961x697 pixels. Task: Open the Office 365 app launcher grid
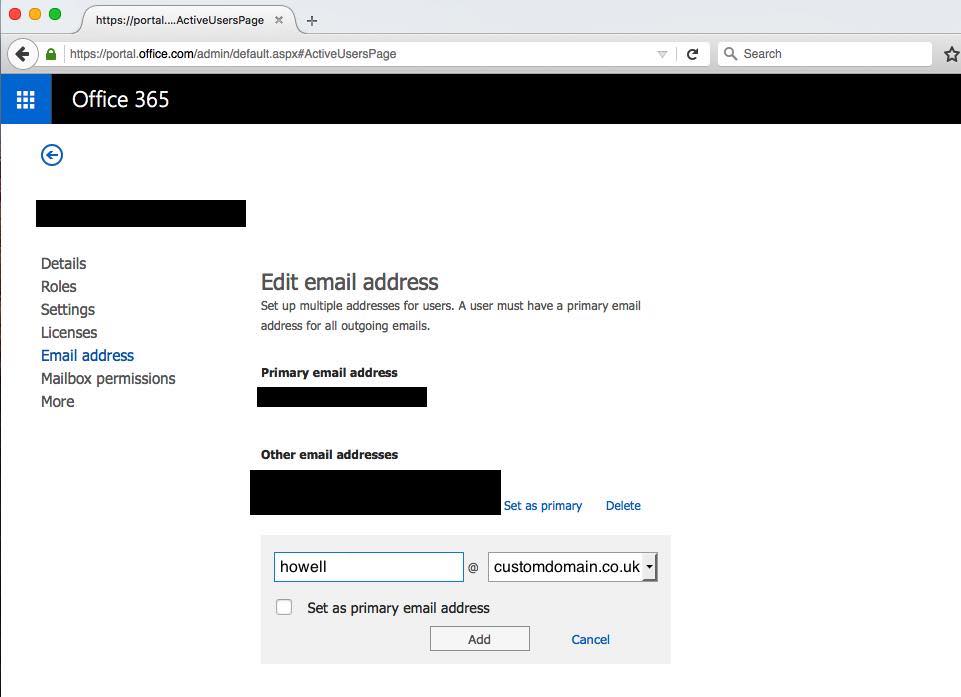point(26,99)
